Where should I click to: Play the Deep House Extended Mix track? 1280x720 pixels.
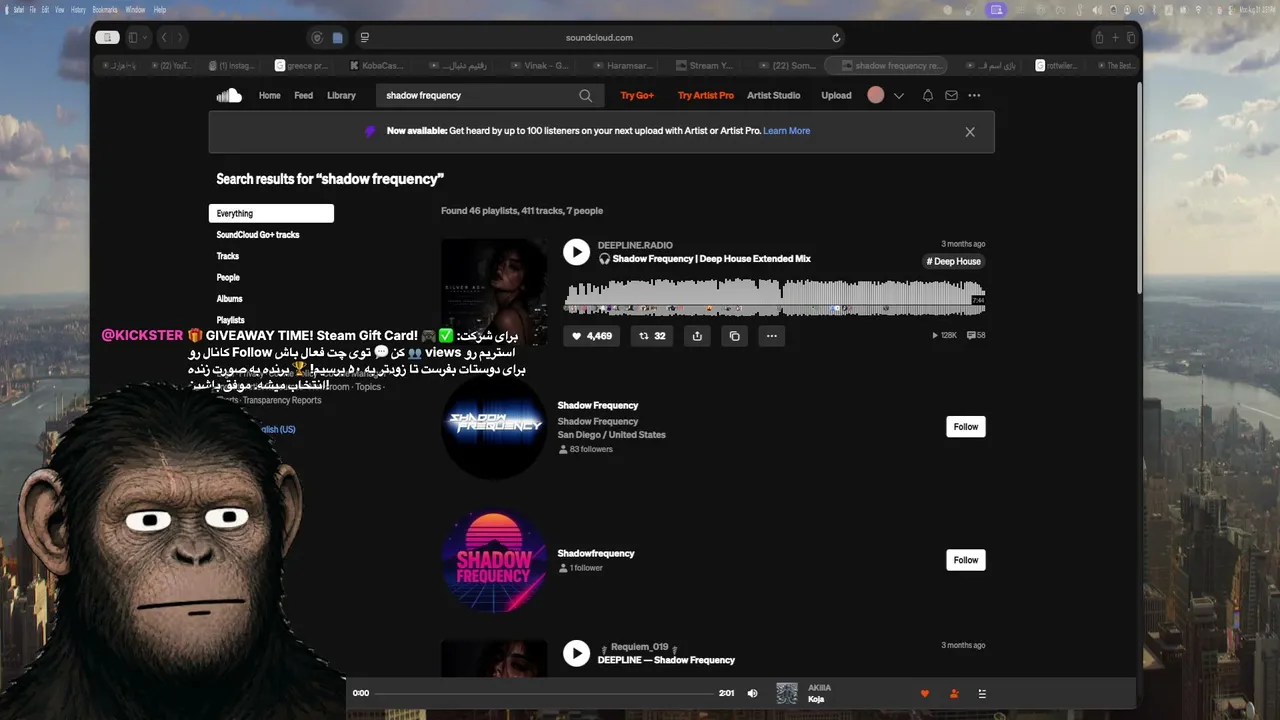tap(576, 252)
